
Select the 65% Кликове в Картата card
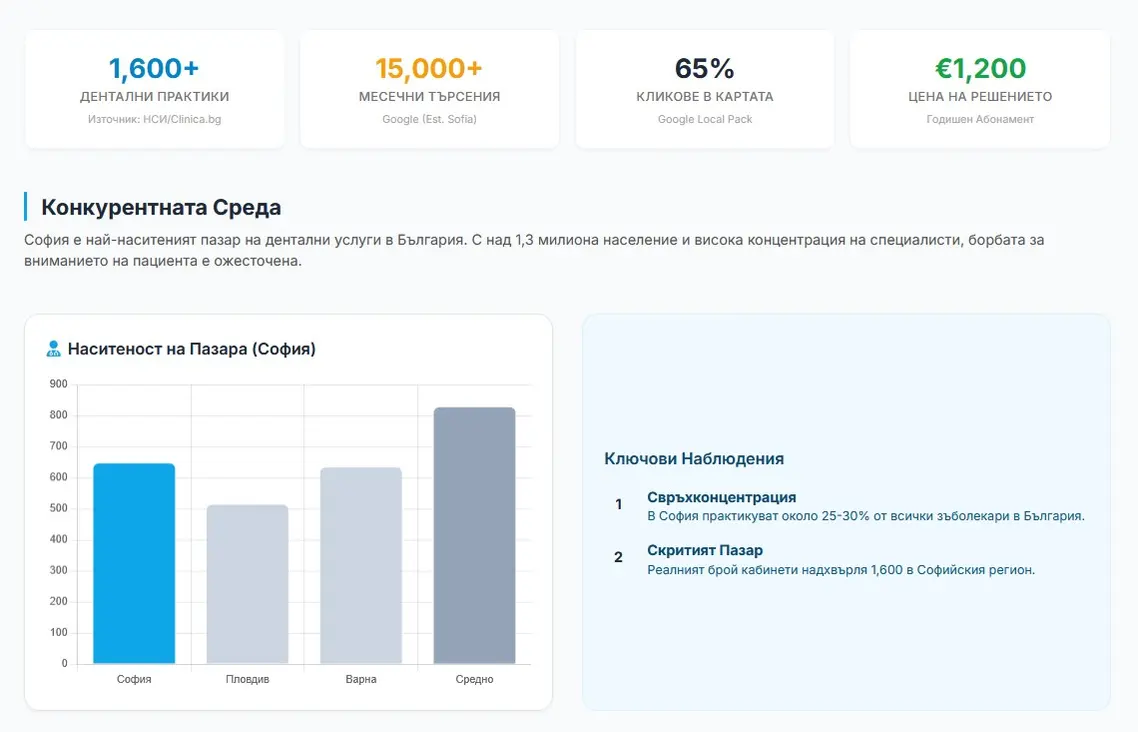pyautogui.click(x=704, y=88)
